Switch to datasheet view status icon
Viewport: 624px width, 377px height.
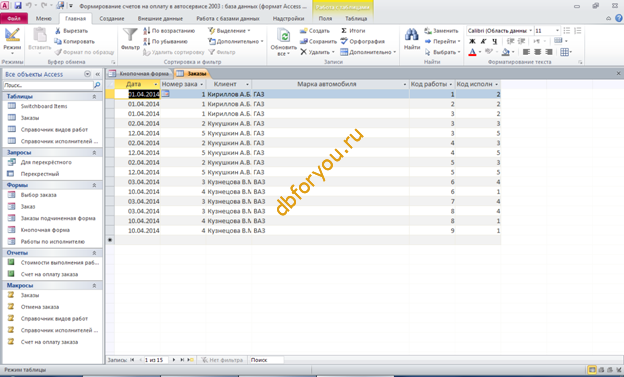point(592,370)
